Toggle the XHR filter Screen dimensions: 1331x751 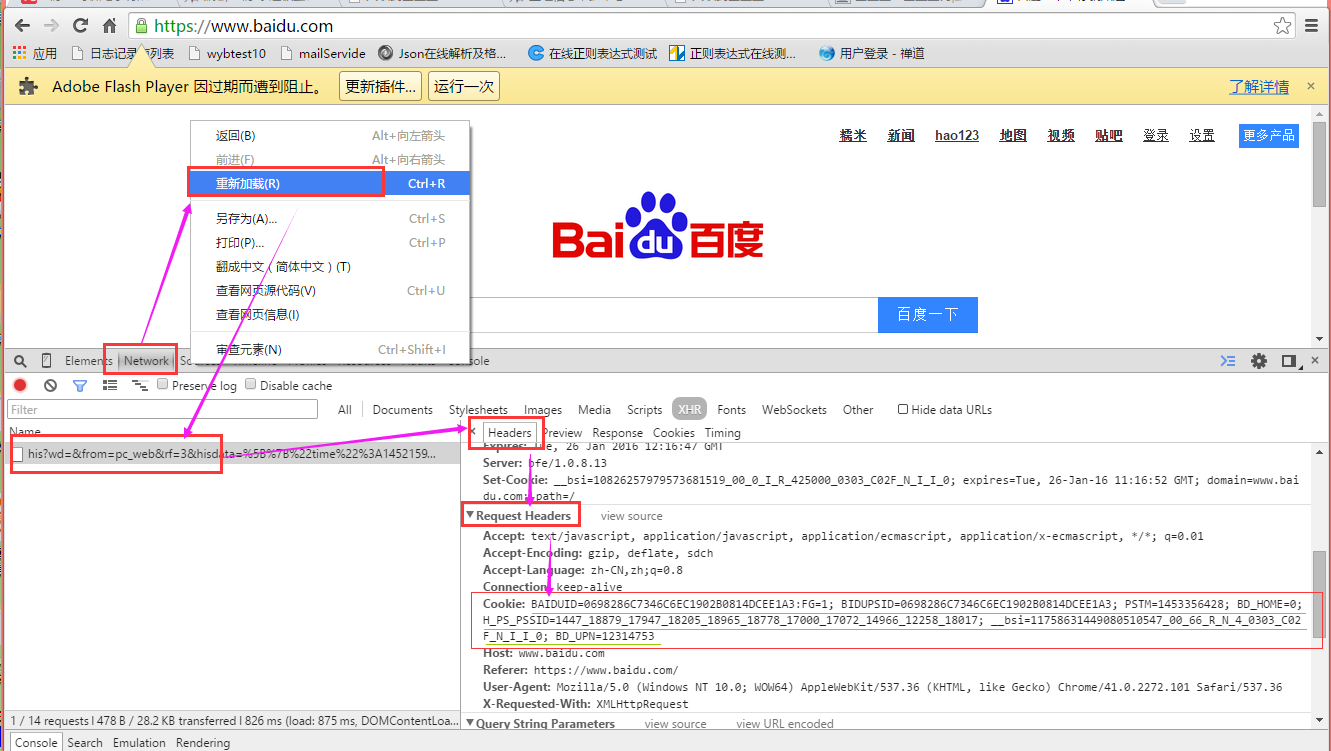tap(689, 409)
